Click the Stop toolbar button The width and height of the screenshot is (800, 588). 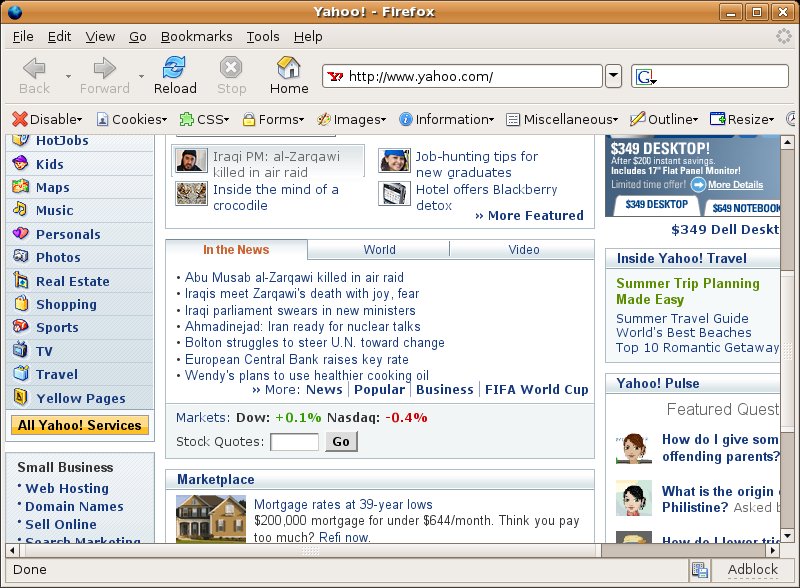pos(231,76)
